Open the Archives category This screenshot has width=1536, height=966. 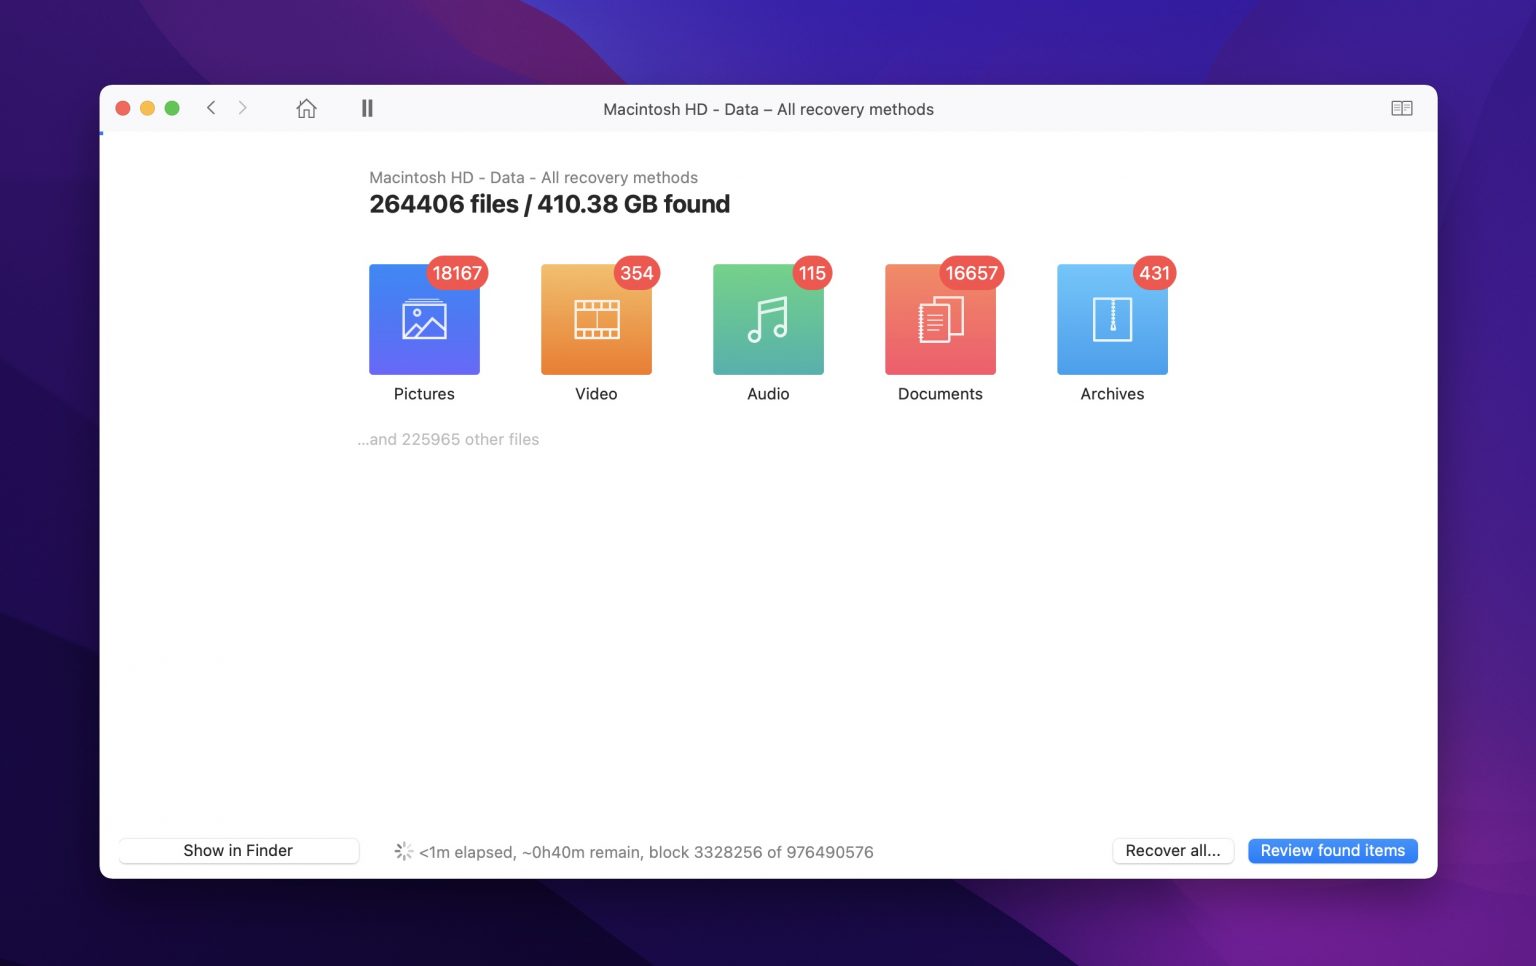(1112, 320)
